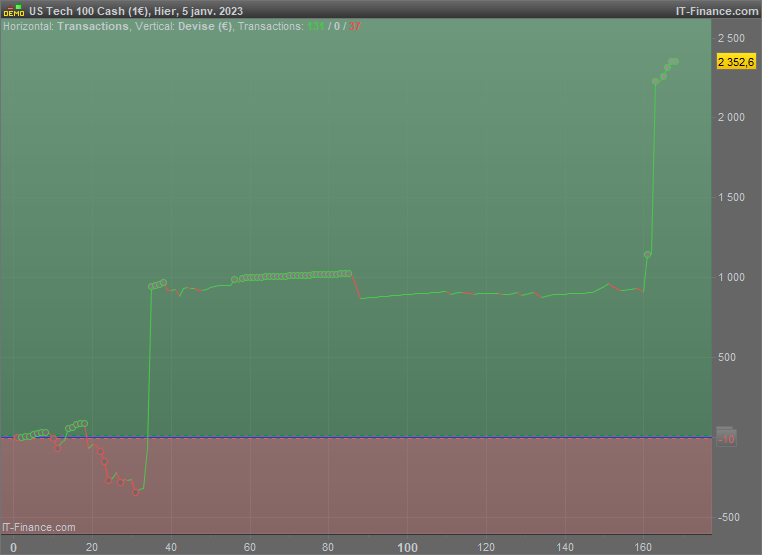Image resolution: width=762 pixels, height=555 pixels.
Task: Click the '100' horizontal axis label
Action: point(407,548)
